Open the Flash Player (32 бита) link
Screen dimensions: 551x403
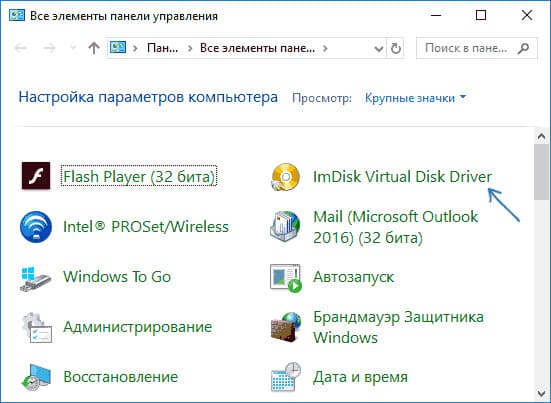(139, 177)
